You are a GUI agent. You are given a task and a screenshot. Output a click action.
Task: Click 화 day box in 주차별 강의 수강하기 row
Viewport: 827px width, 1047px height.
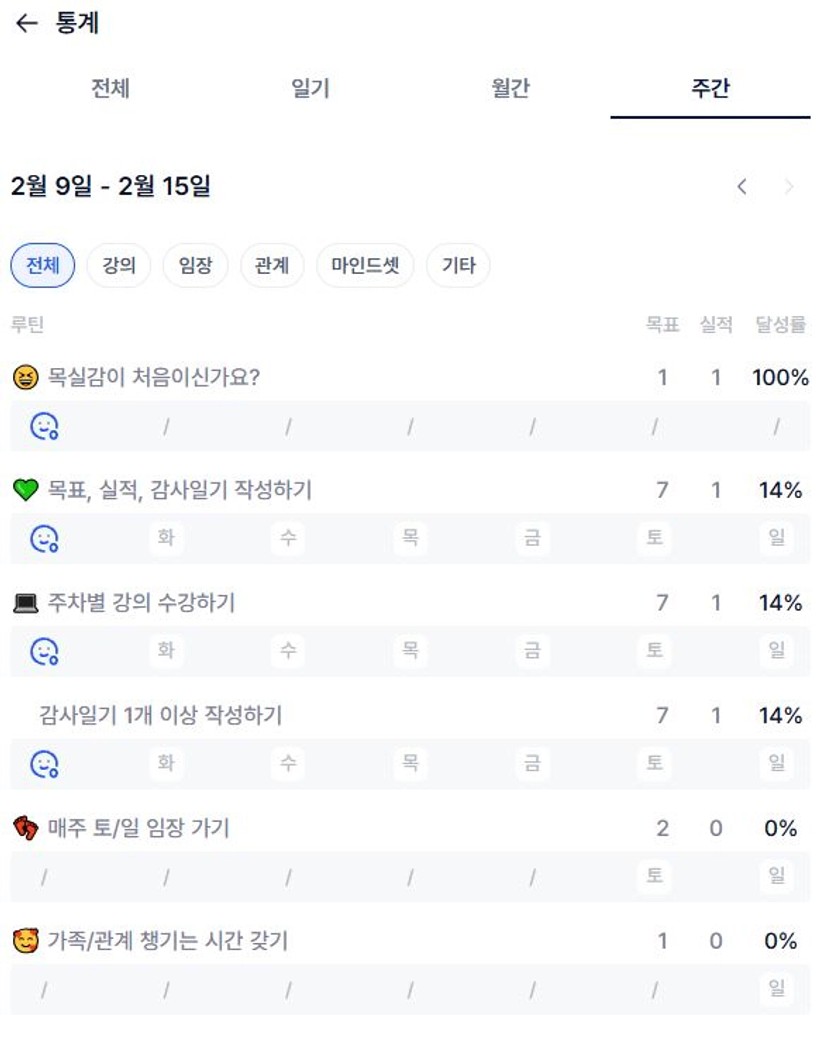coord(166,651)
